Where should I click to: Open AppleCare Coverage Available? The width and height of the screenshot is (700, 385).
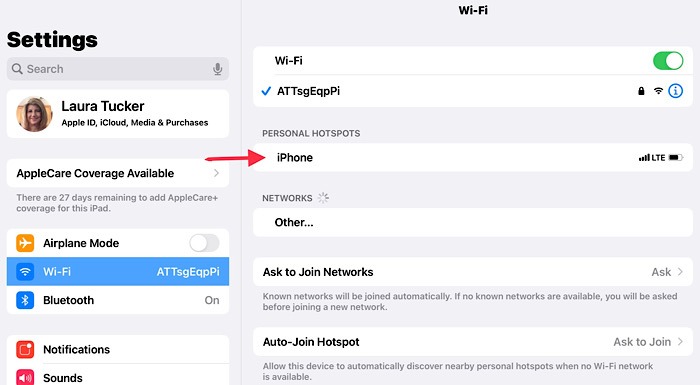click(118, 173)
